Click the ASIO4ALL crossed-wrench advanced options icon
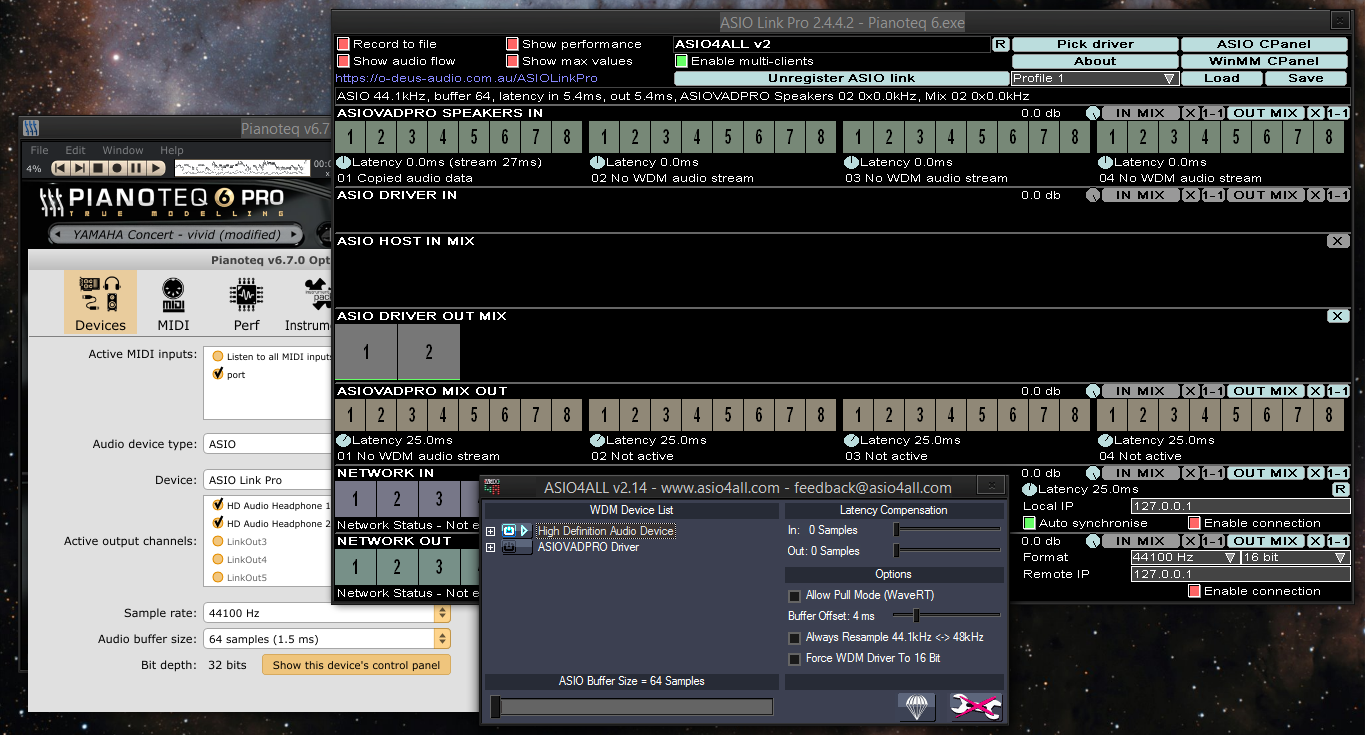This screenshot has height=735, width=1365. [x=975, y=706]
